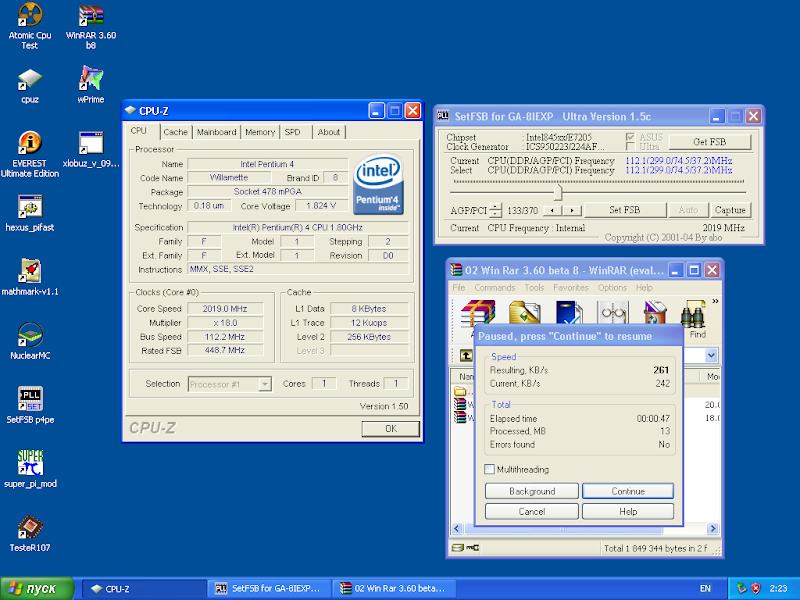Click the FSB frequency slider thumb in SetFSB

tap(558, 192)
